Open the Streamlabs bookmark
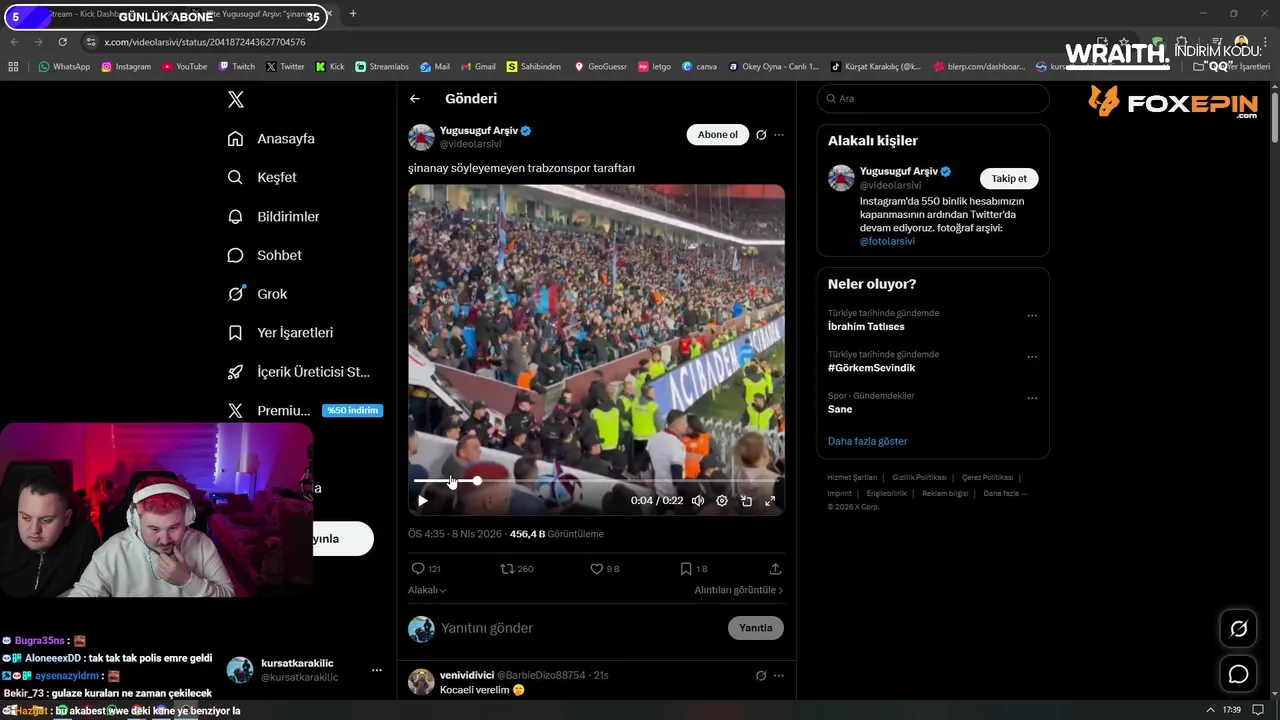The width and height of the screenshot is (1280, 720). [x=382, y=67]
